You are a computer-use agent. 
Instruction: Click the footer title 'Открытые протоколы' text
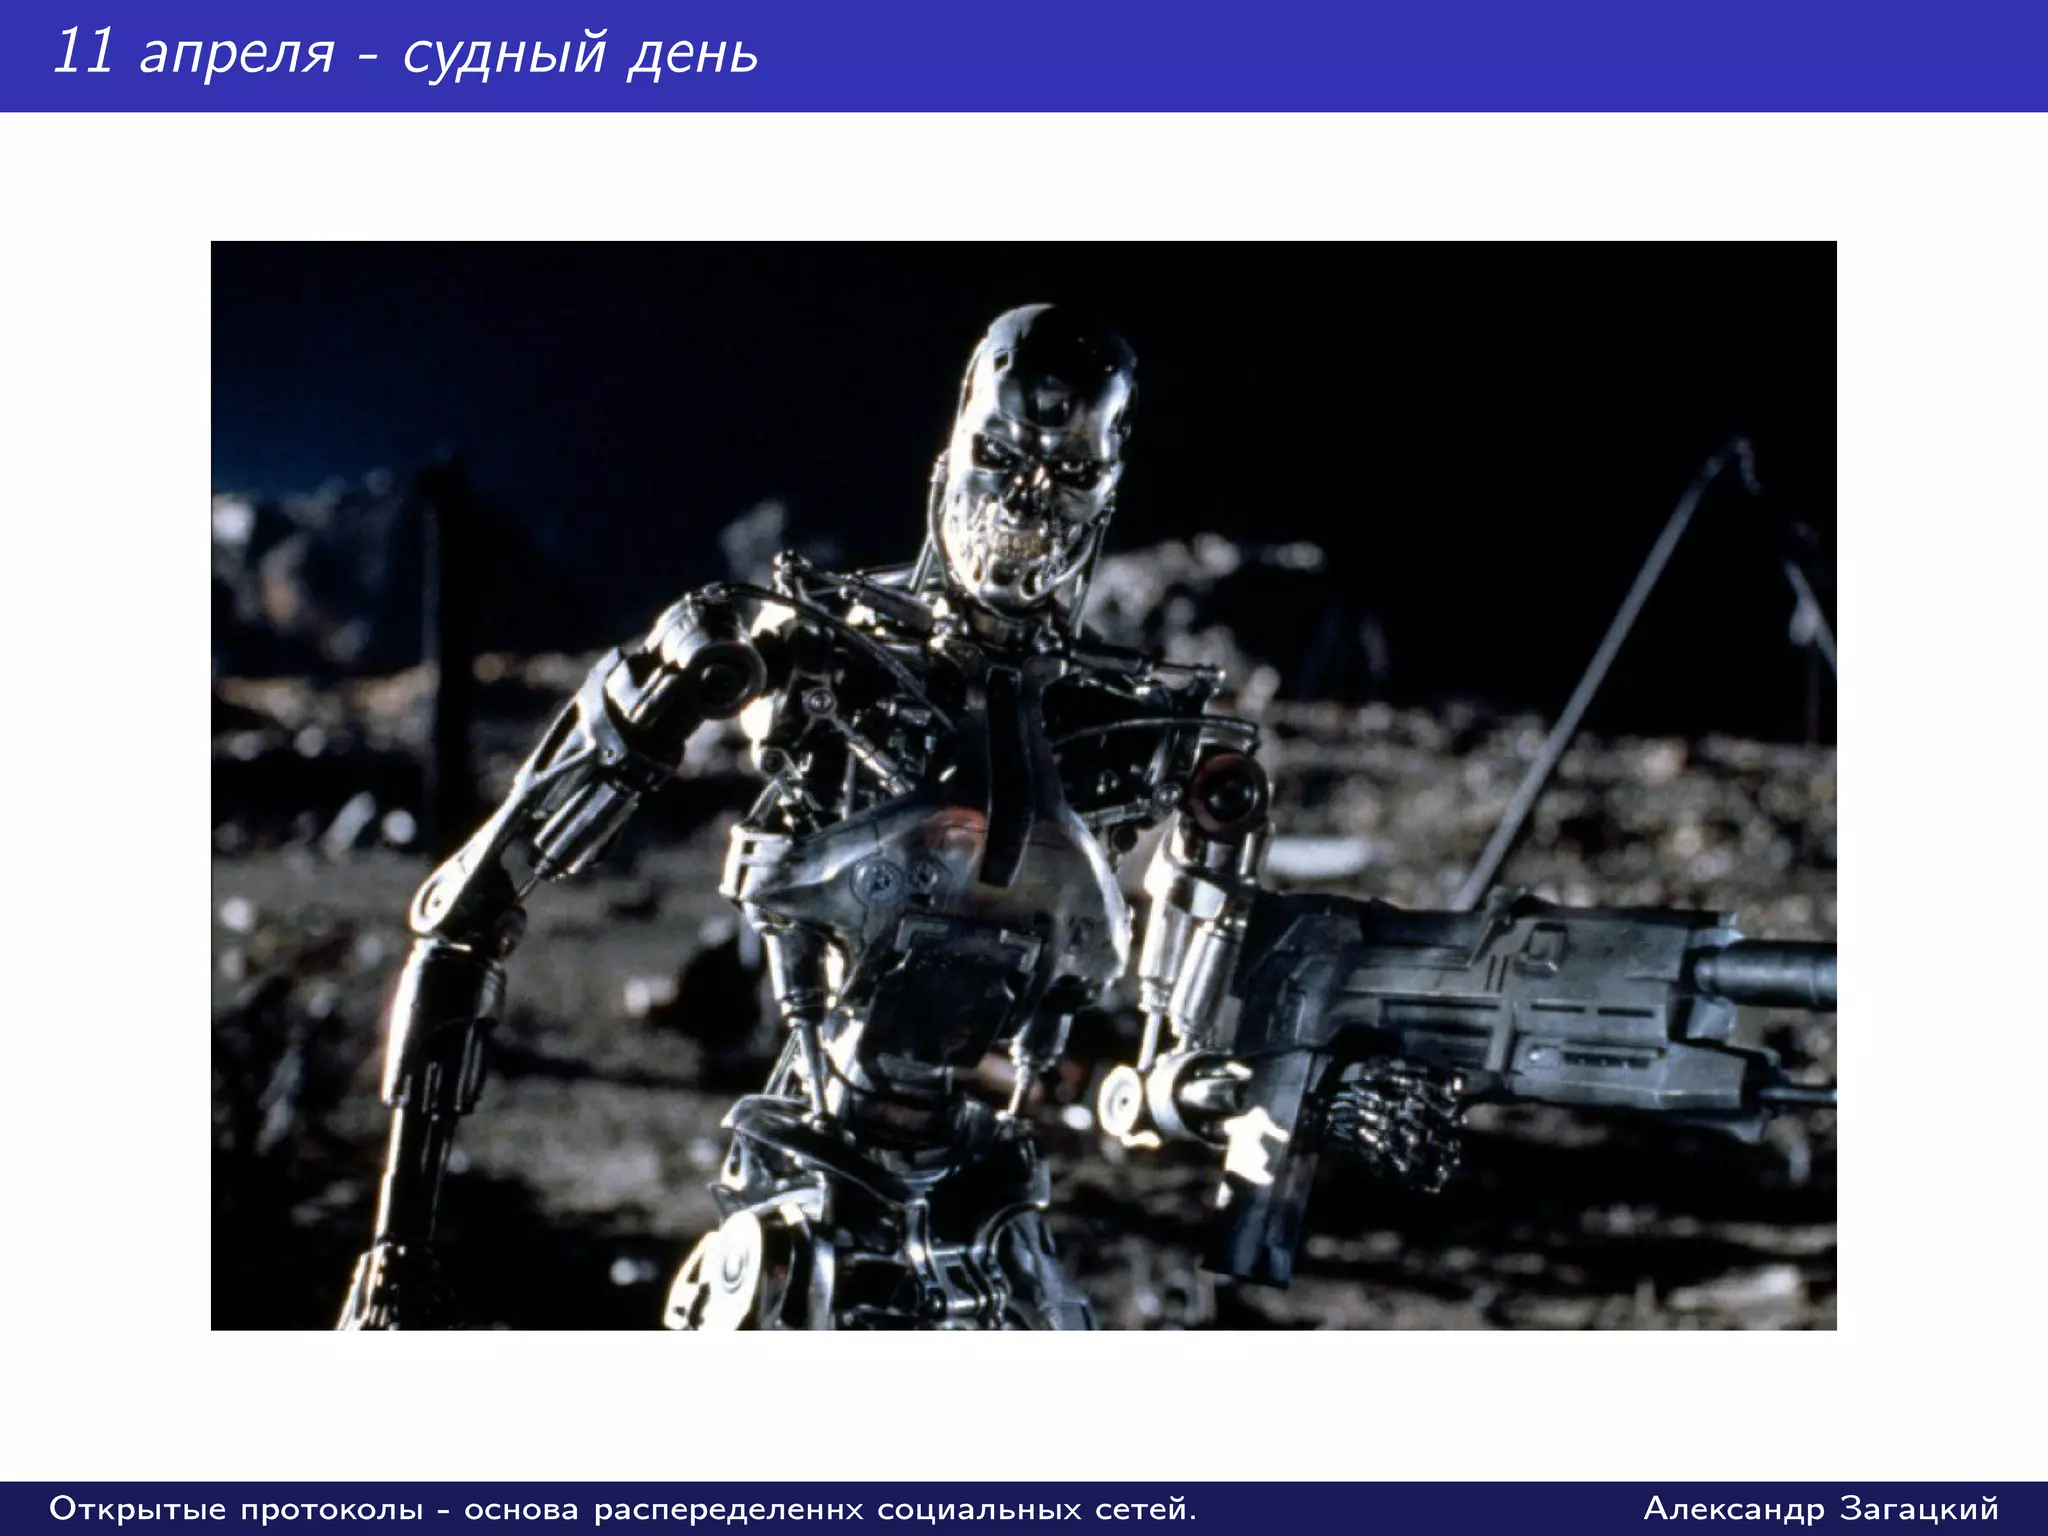236,1508
